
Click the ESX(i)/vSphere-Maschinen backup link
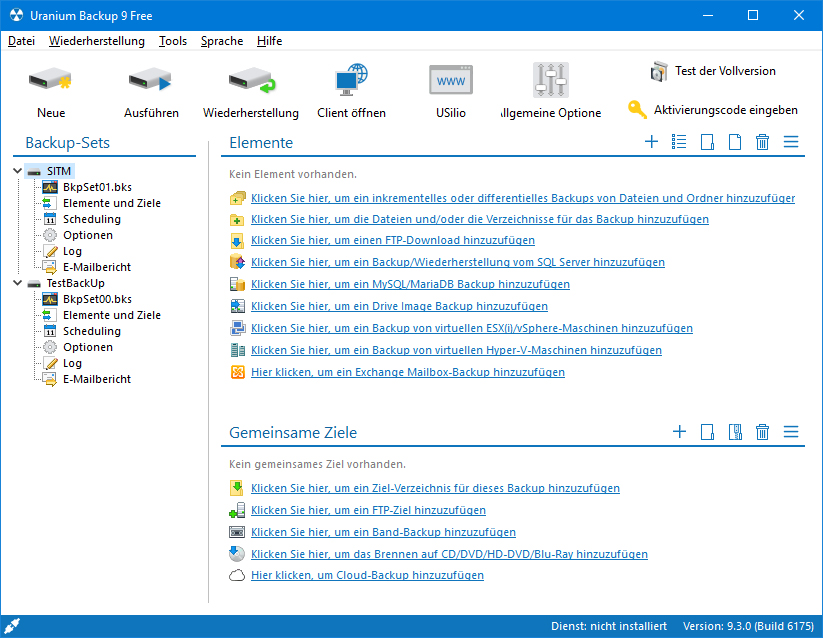point(472,328)
